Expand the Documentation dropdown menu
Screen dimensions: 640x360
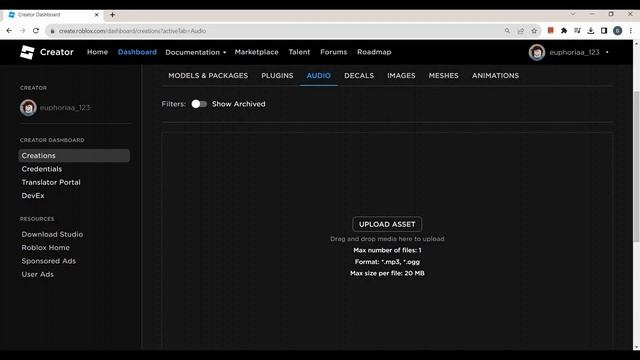coord(196,52)
